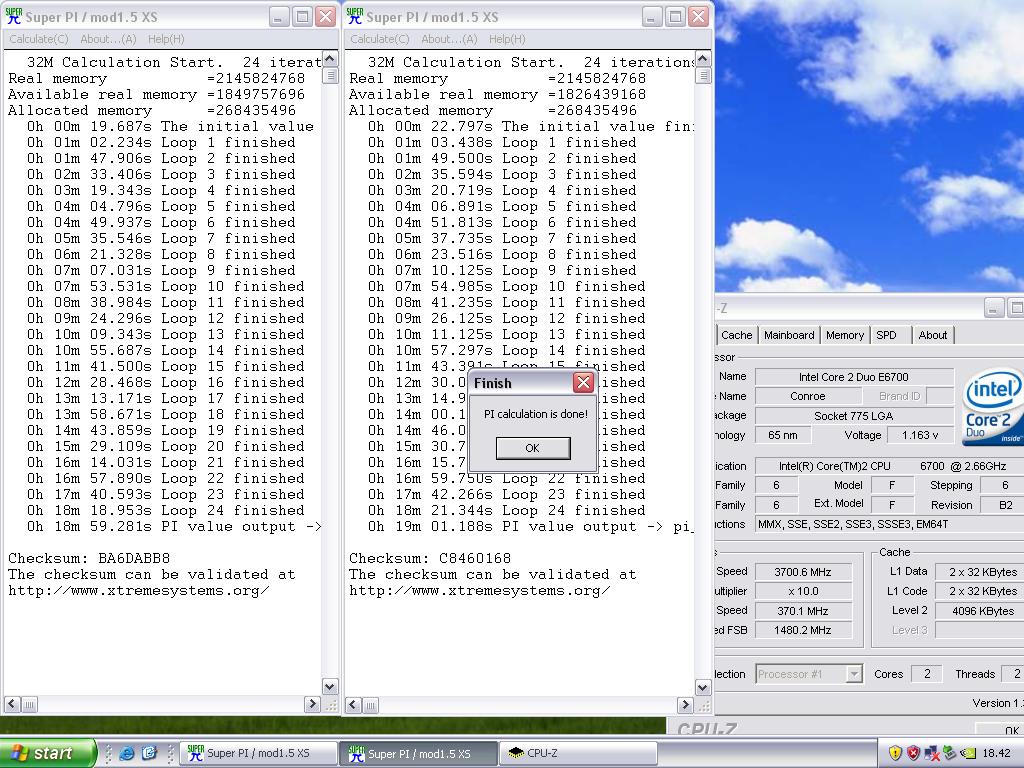This screenshot has height=768, width=1024.
Task: Click scroll-down arrow in C8460168 checksum window
Action: pyautogui.click(x=703, y=686)
